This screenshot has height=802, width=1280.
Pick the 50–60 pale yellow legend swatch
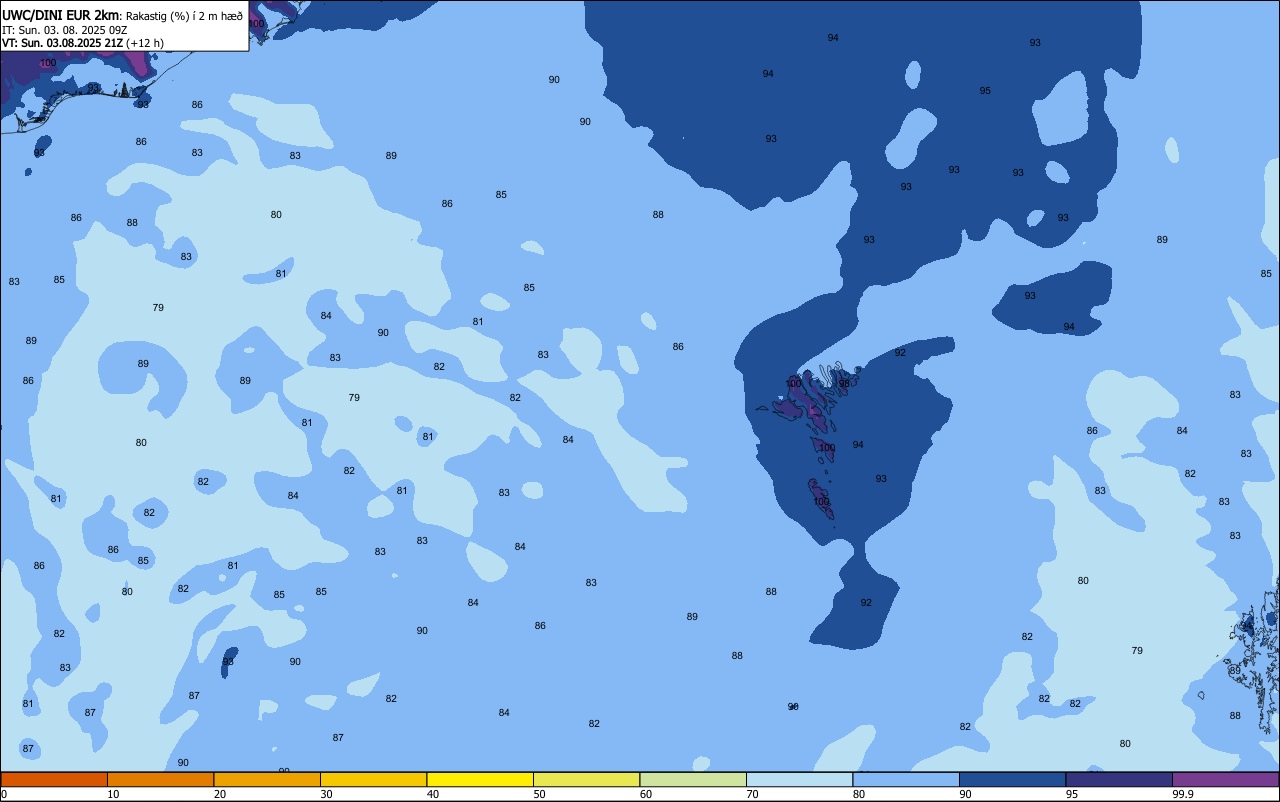[586, 779]
